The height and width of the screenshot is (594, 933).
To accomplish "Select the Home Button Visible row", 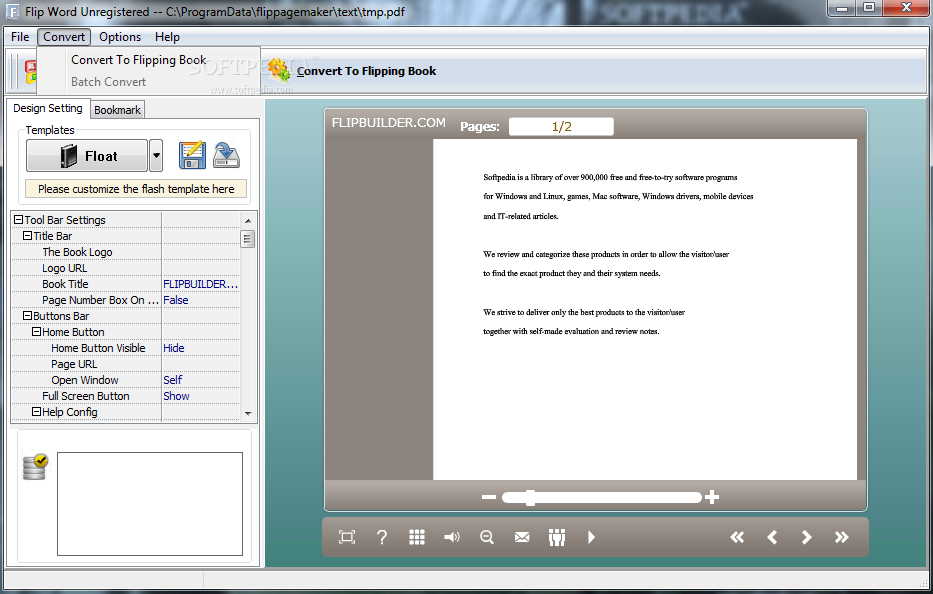I will click(126, 348).
